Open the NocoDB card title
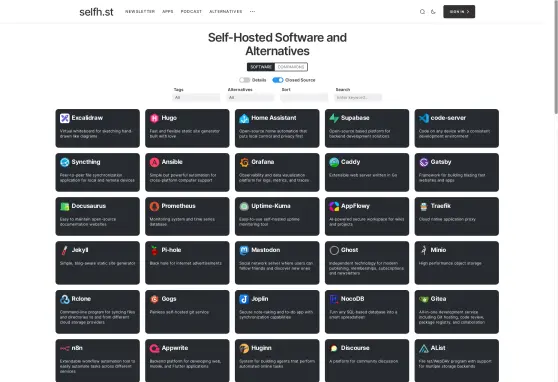The image size is (558, 382). pos(352,299)
